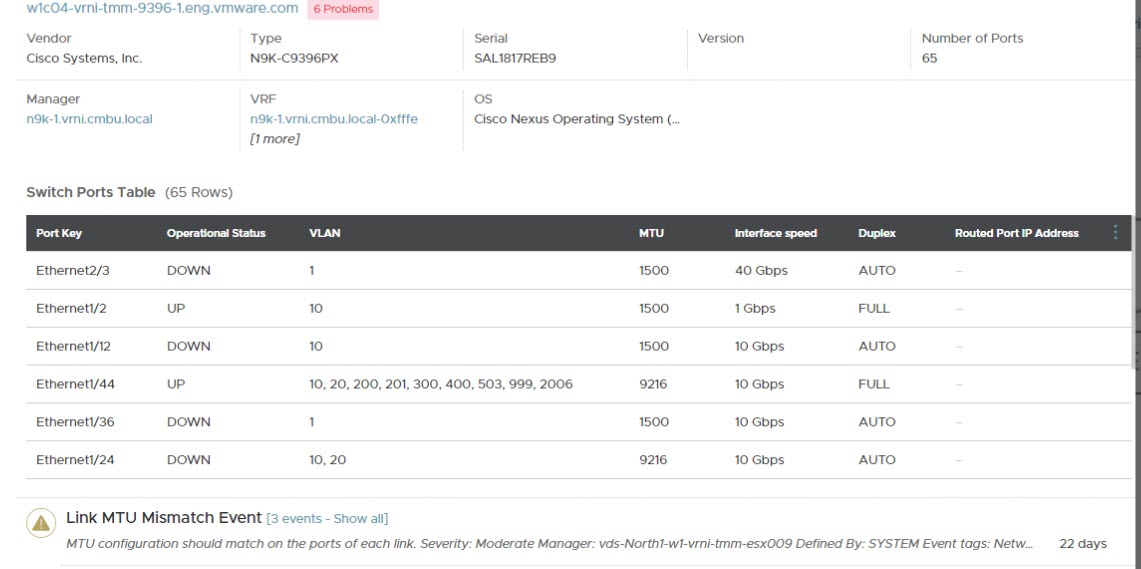1141x569 pixels.
Task: Click the Link MTU Mismatch warning icon
Action: [x=41, y=525]
